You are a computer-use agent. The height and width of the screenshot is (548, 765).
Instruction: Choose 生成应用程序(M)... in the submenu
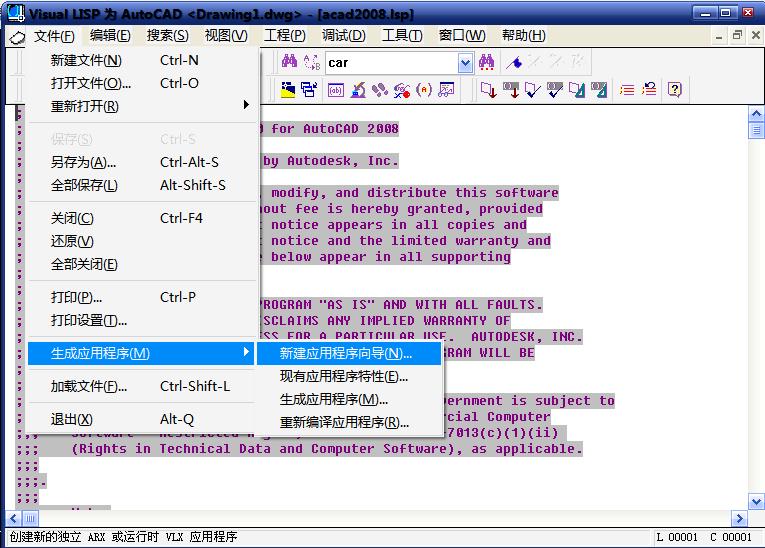click(349, 400)
